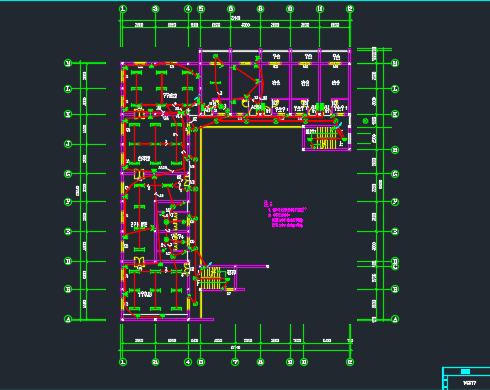The height and width of the screenshot is (390, 490).
Task: Click grid axis bubble 12 above the plan
Action: coord(350,9)
